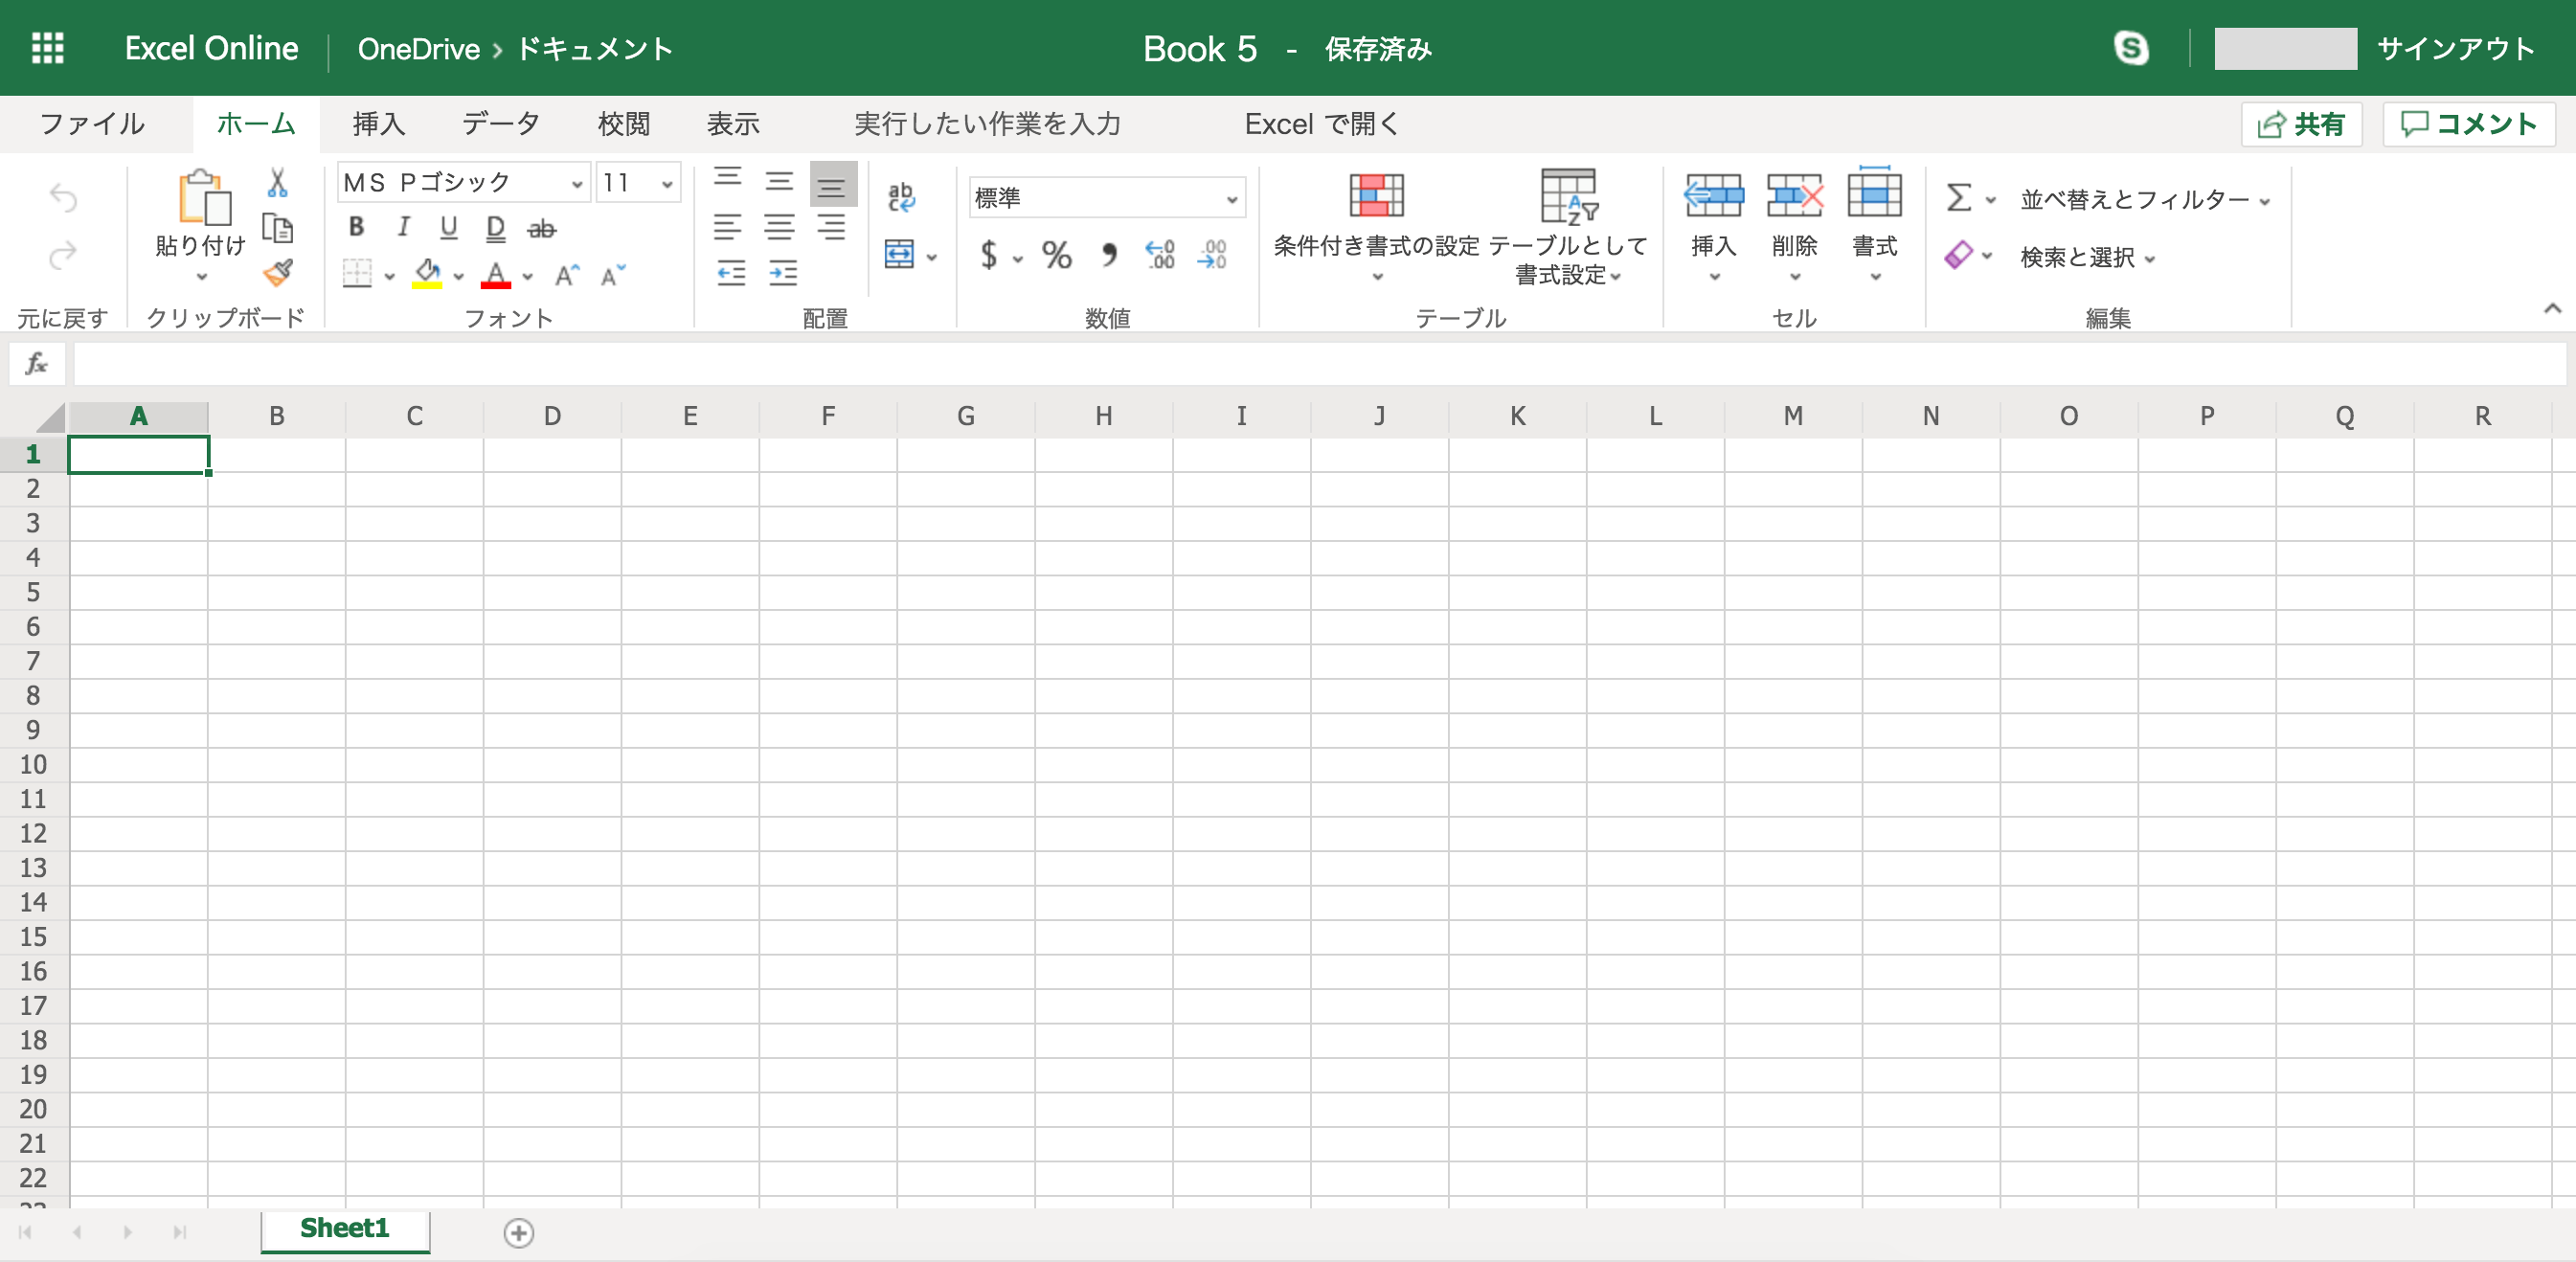The height and width of the screenshot is (1262, 2576).
Task: Switch to the 挿入 ribbon tab
Action: [x=379, y=124]
